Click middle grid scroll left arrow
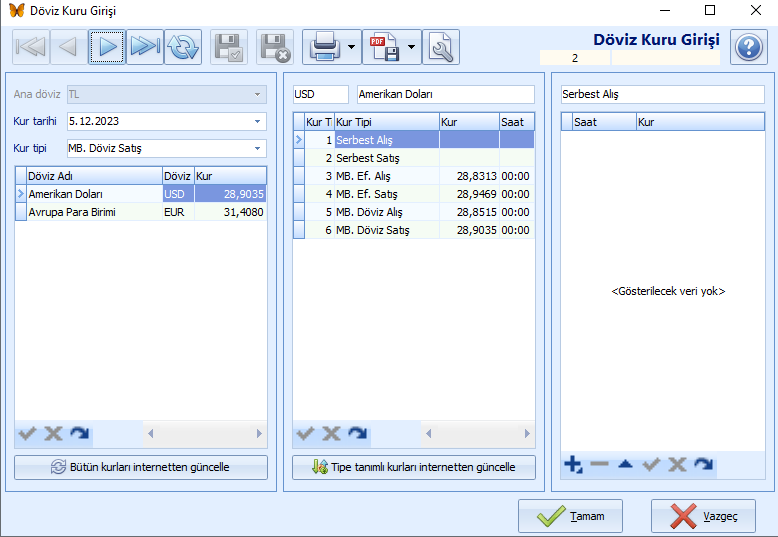778x537 pixels. pos(428,433)
